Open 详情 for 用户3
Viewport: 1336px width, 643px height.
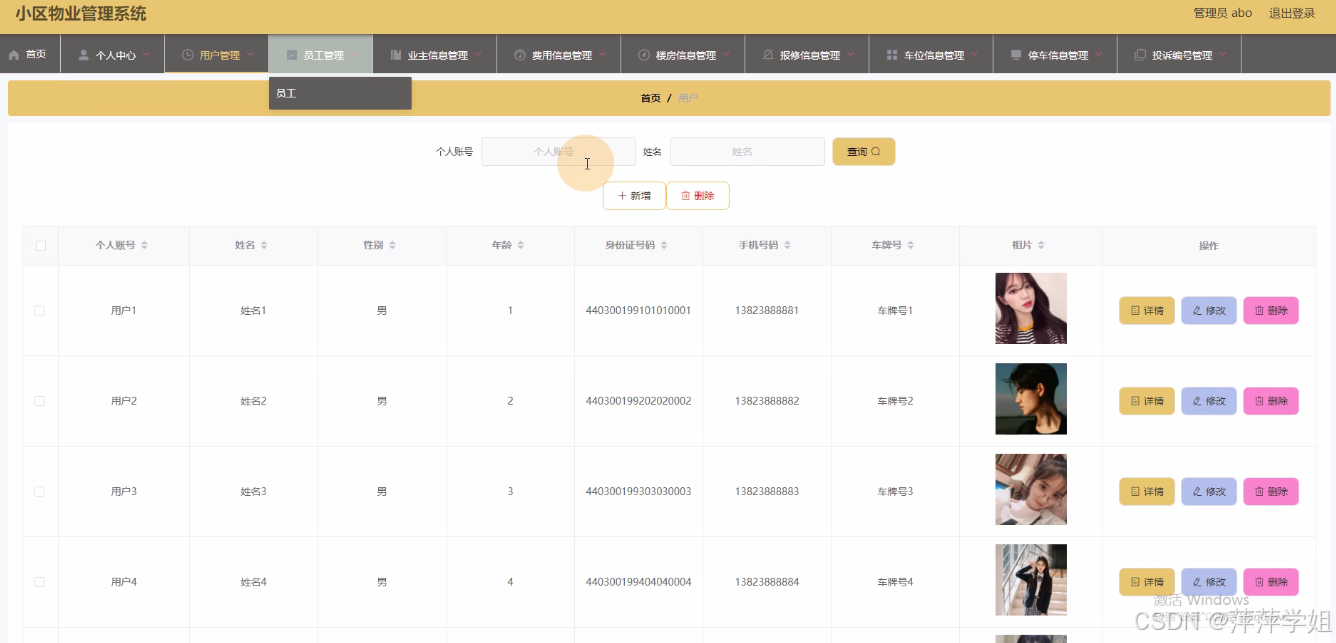[1147, 492]
